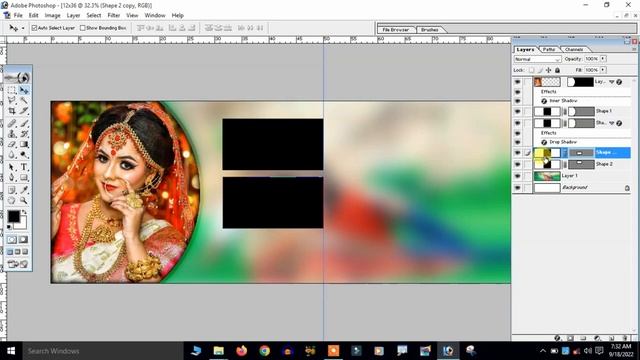Select the Type tool
Viewport: 640px width, 360px height.
point(24,167)
